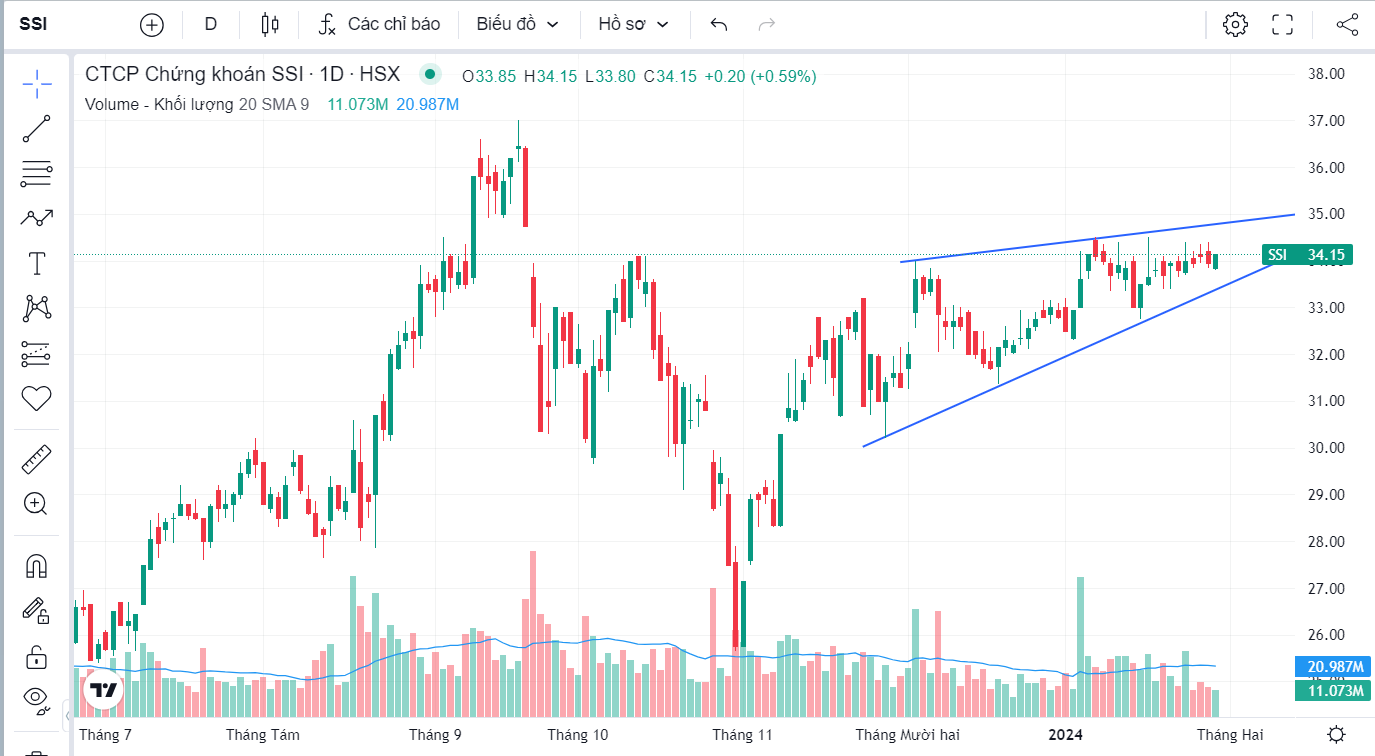Toggle lock all drawing tools

[37, 657]
